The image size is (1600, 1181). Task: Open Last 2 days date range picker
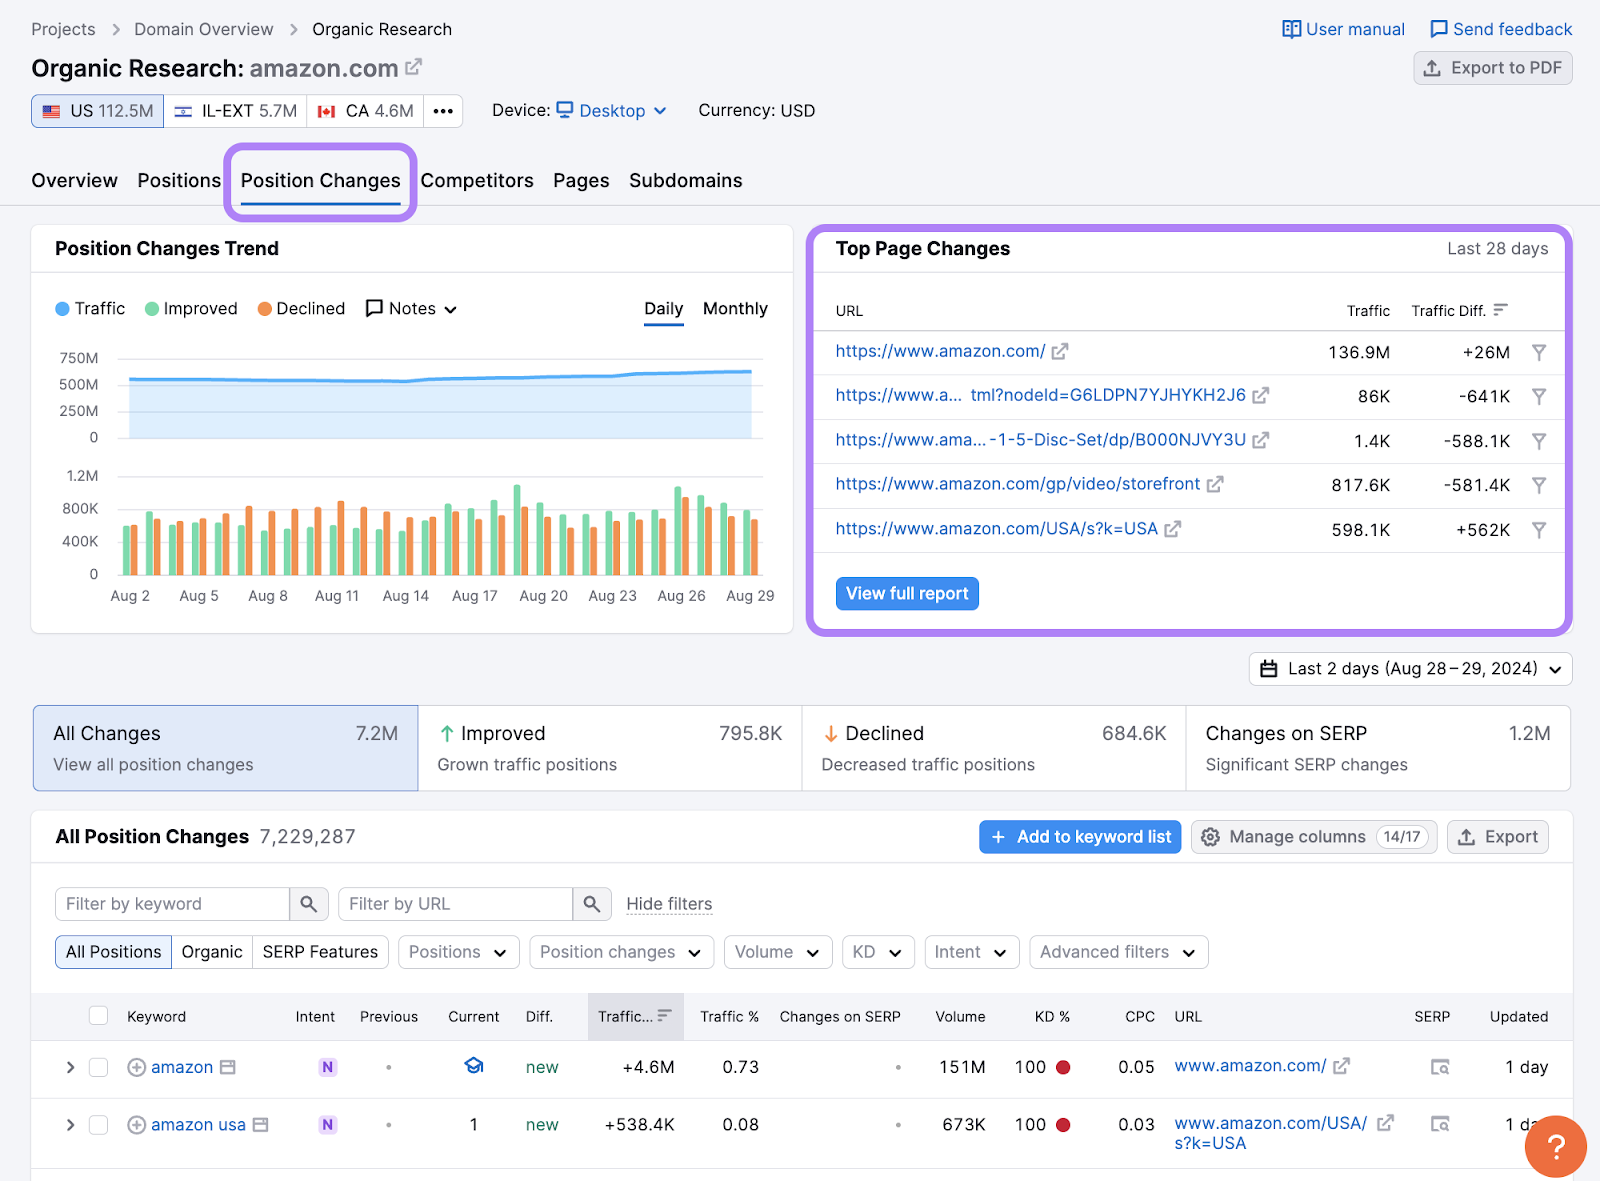point(1410,669)
